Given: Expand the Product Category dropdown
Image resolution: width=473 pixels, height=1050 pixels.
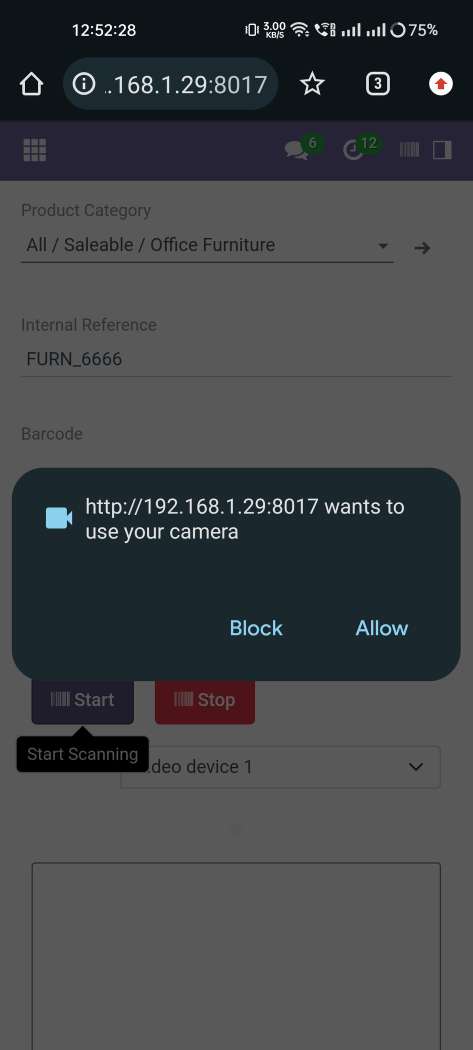Looking at the screenshot, I should 207,245.
